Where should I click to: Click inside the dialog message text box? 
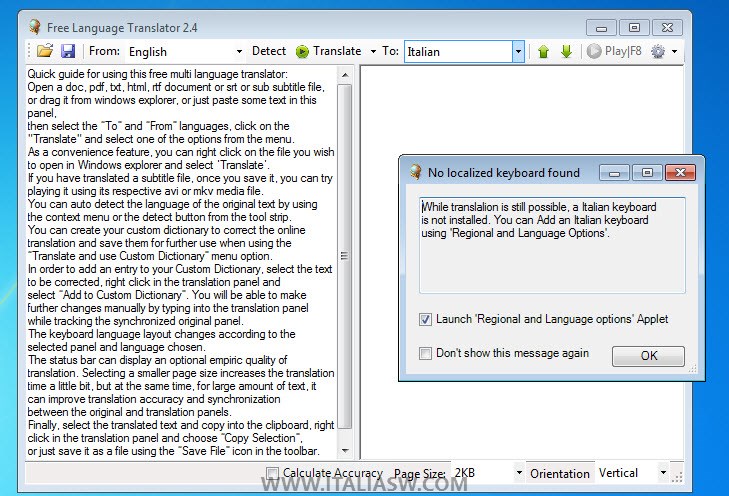[552, 245]
